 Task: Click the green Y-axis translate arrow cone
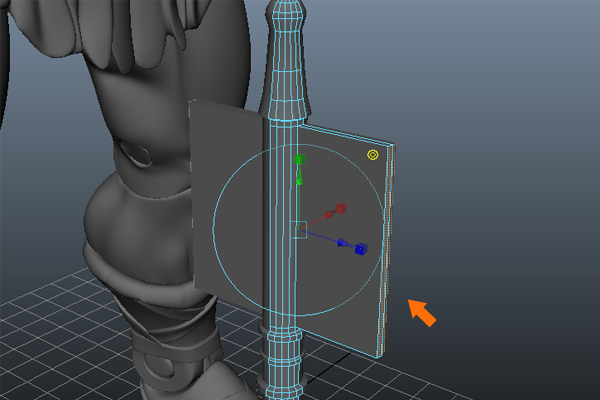(x=299, y=177)
